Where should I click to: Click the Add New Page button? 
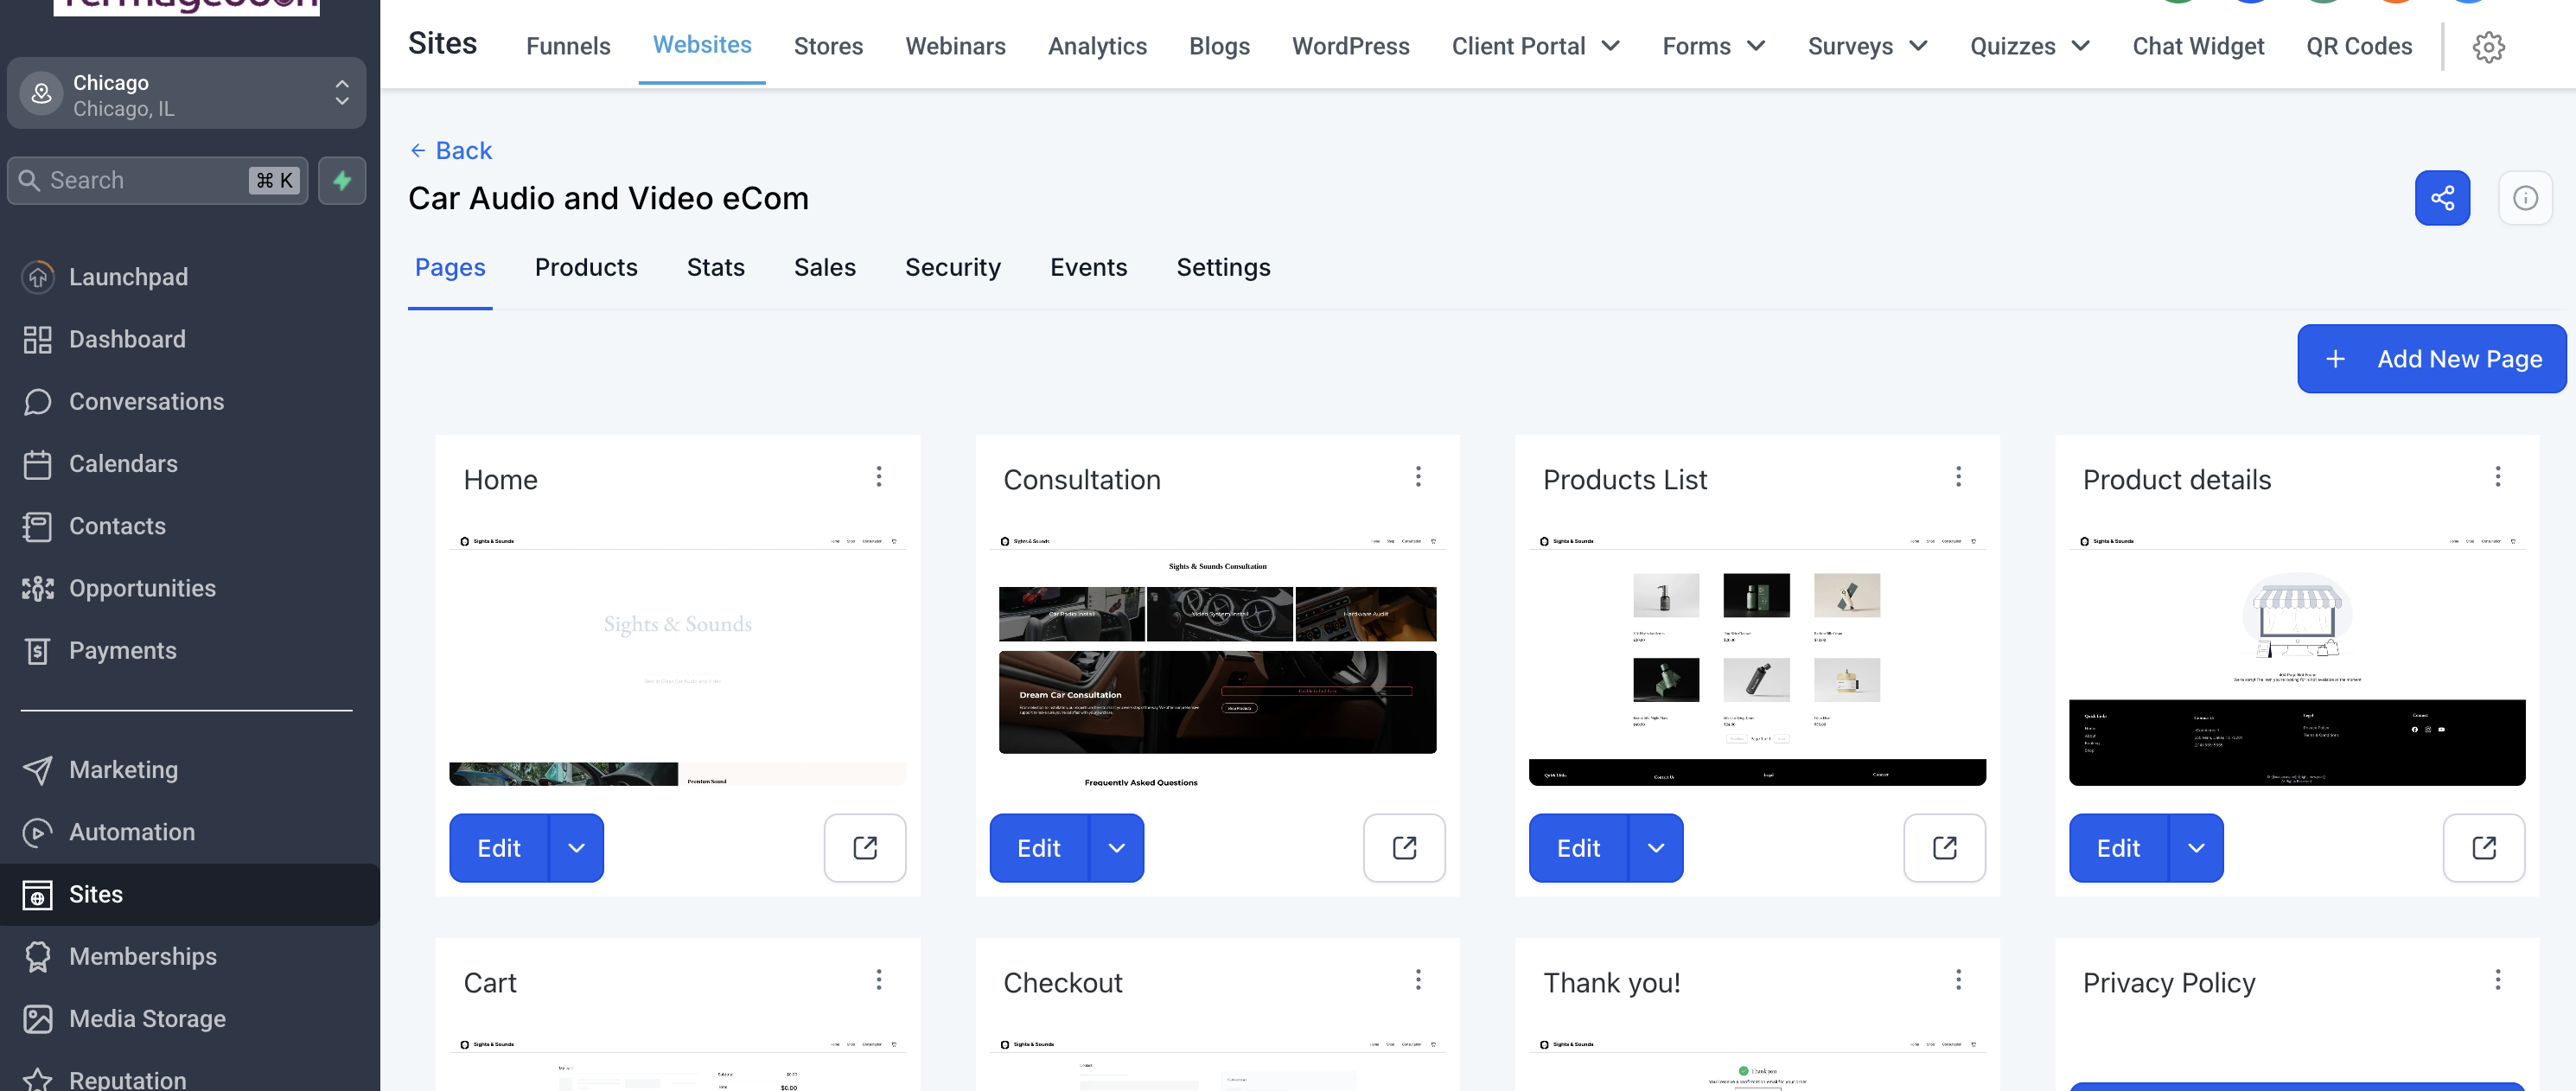point(2430,359)
